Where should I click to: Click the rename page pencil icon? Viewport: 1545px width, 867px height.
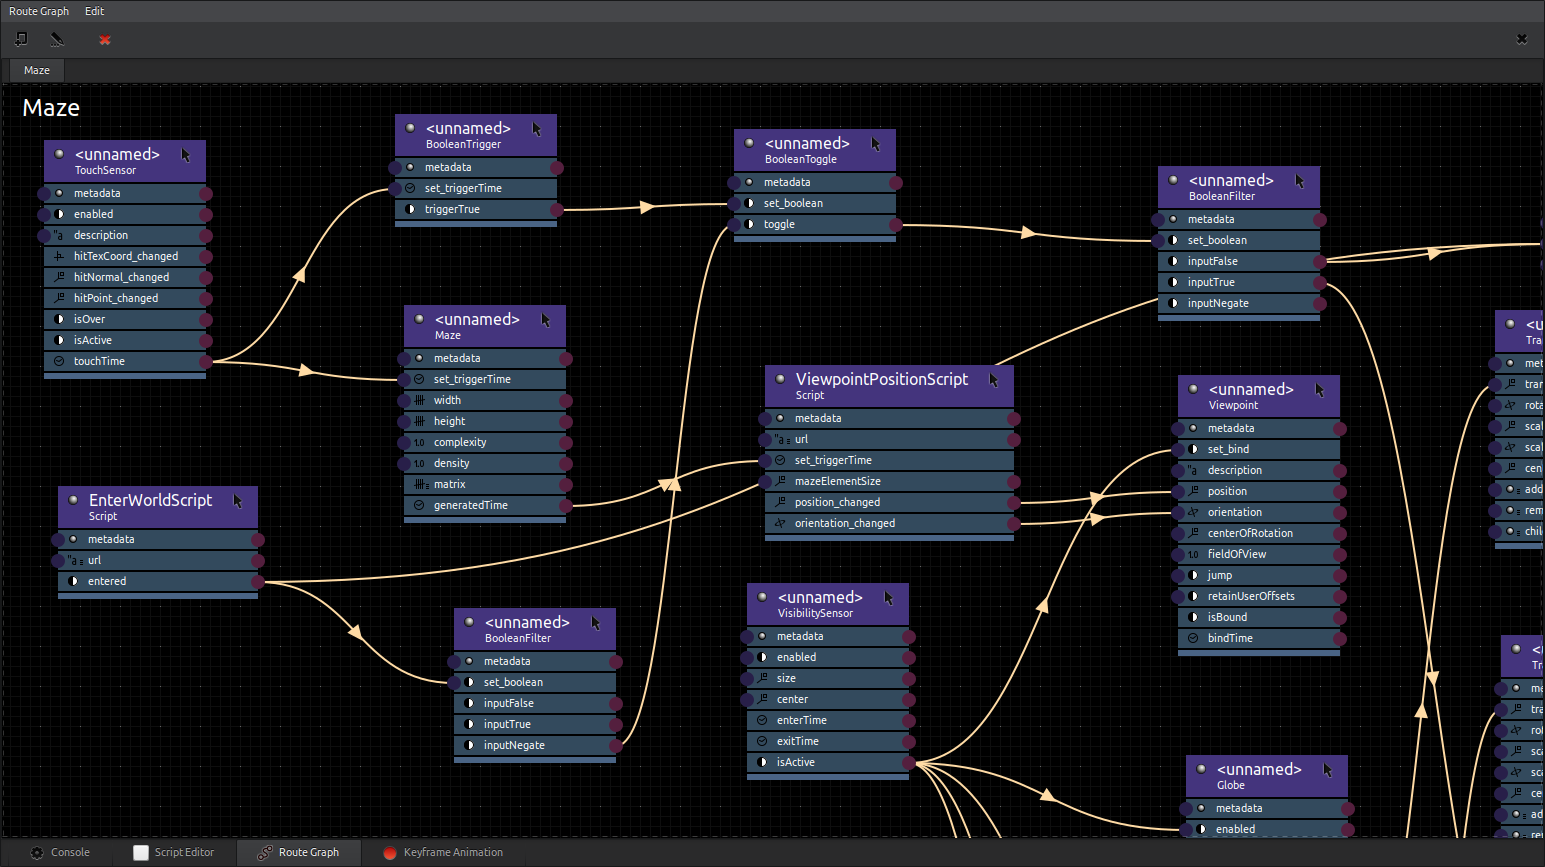(57, 39)
